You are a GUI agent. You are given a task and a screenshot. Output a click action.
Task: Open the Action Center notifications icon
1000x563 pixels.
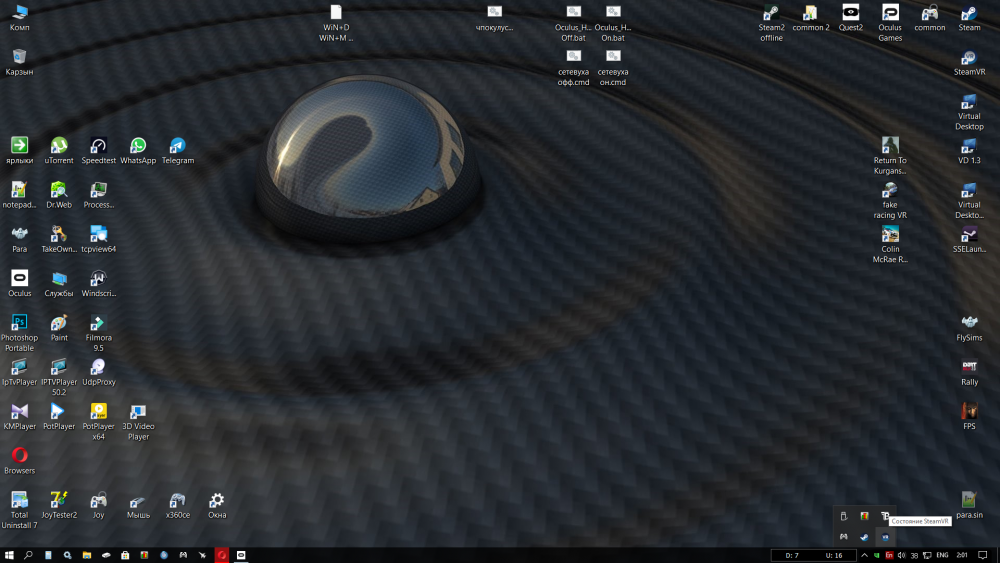[x=983, y=555]
